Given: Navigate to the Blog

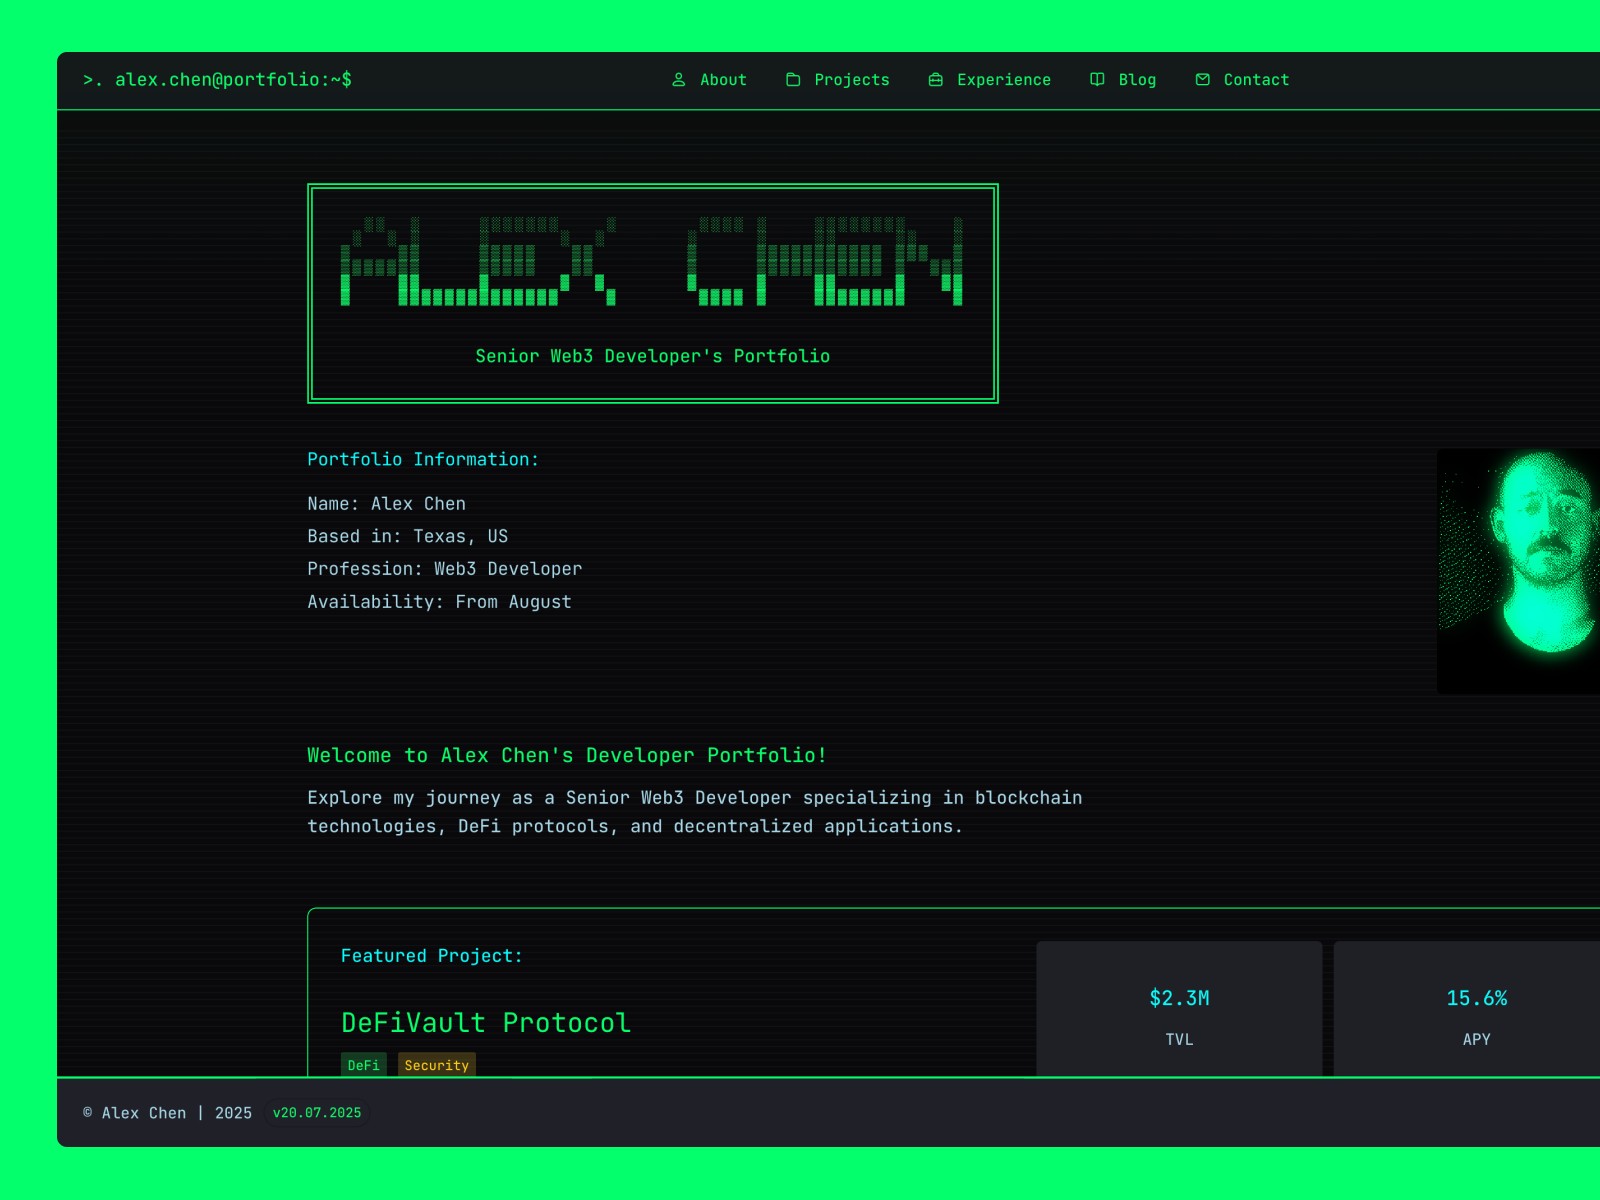Looking at the screenshot, I should click(1137, 80).
